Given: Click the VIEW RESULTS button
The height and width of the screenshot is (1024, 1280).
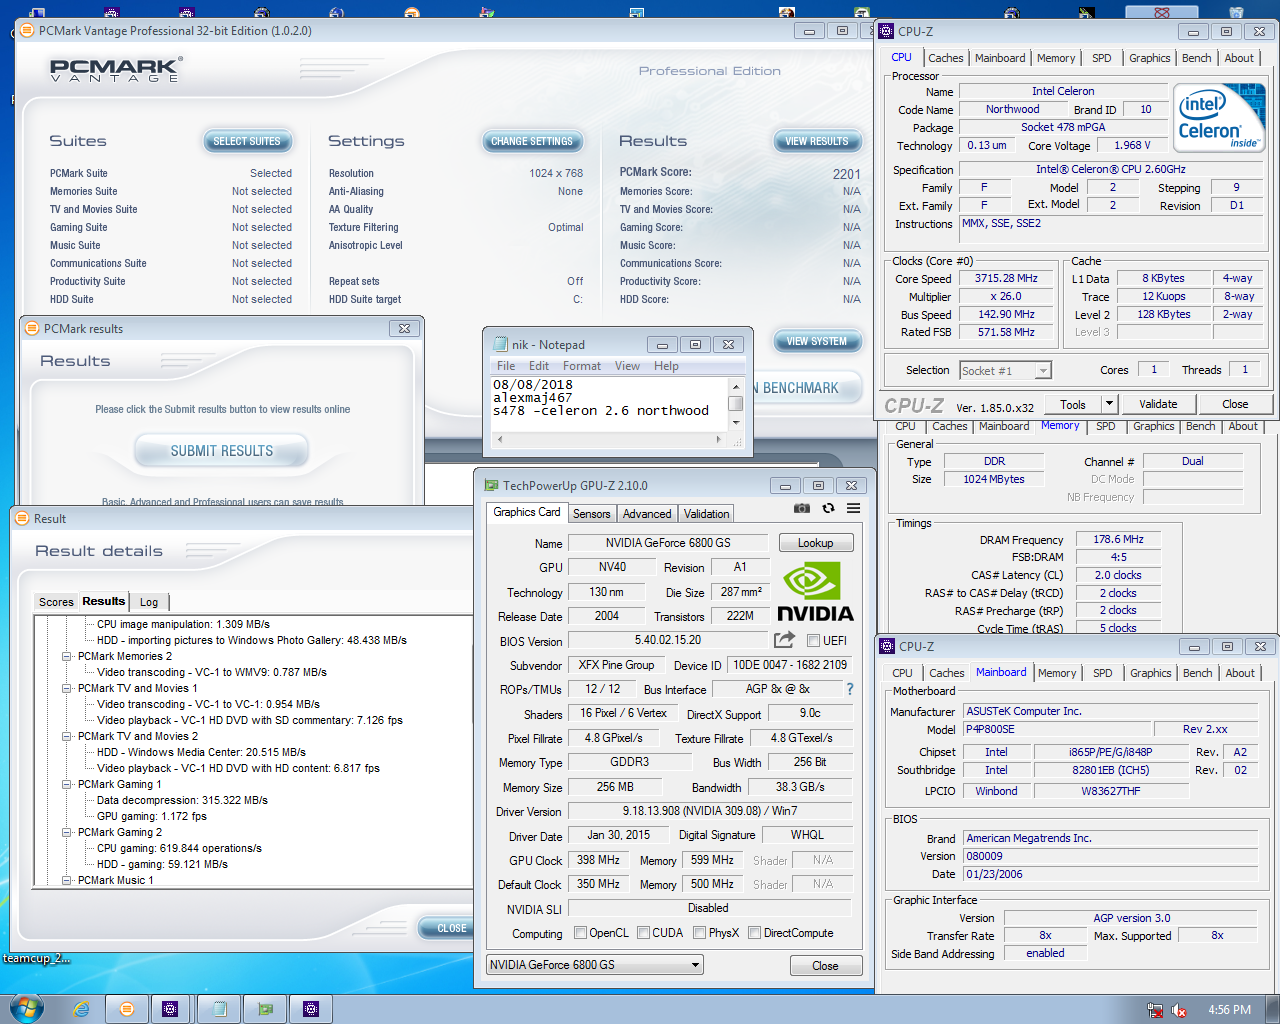Looking at the screenshot, I should [x=816, y=141].
